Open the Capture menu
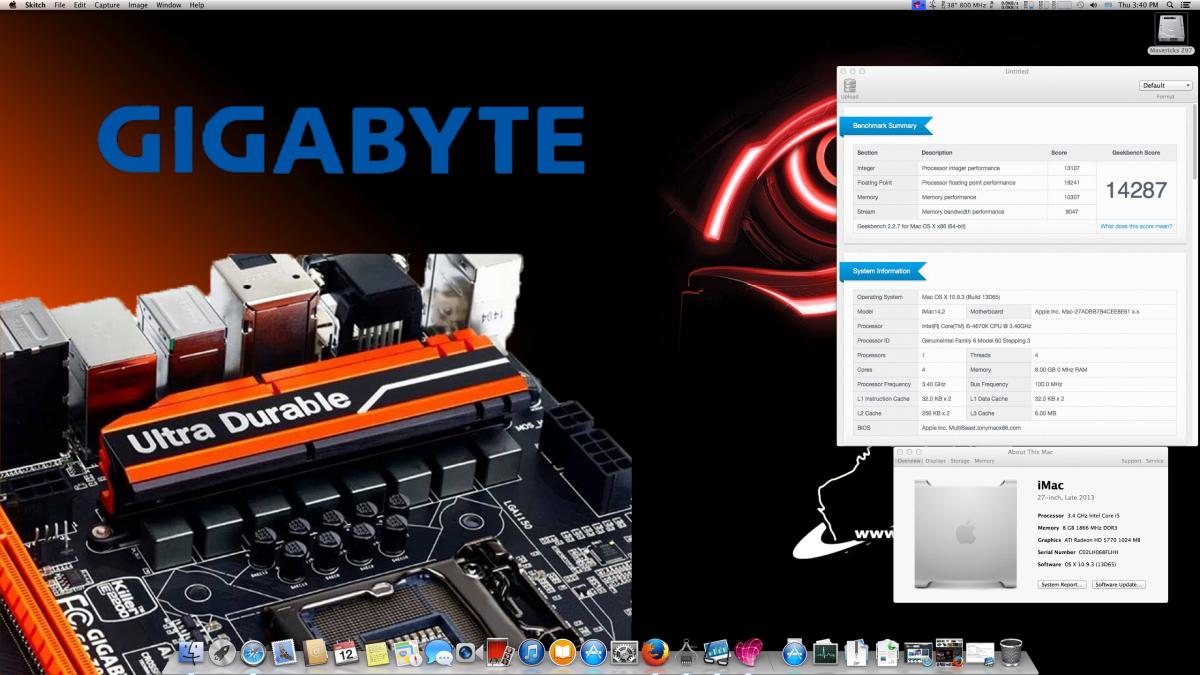The height and width of the screenshot is (675, 1200). point(107,5)
